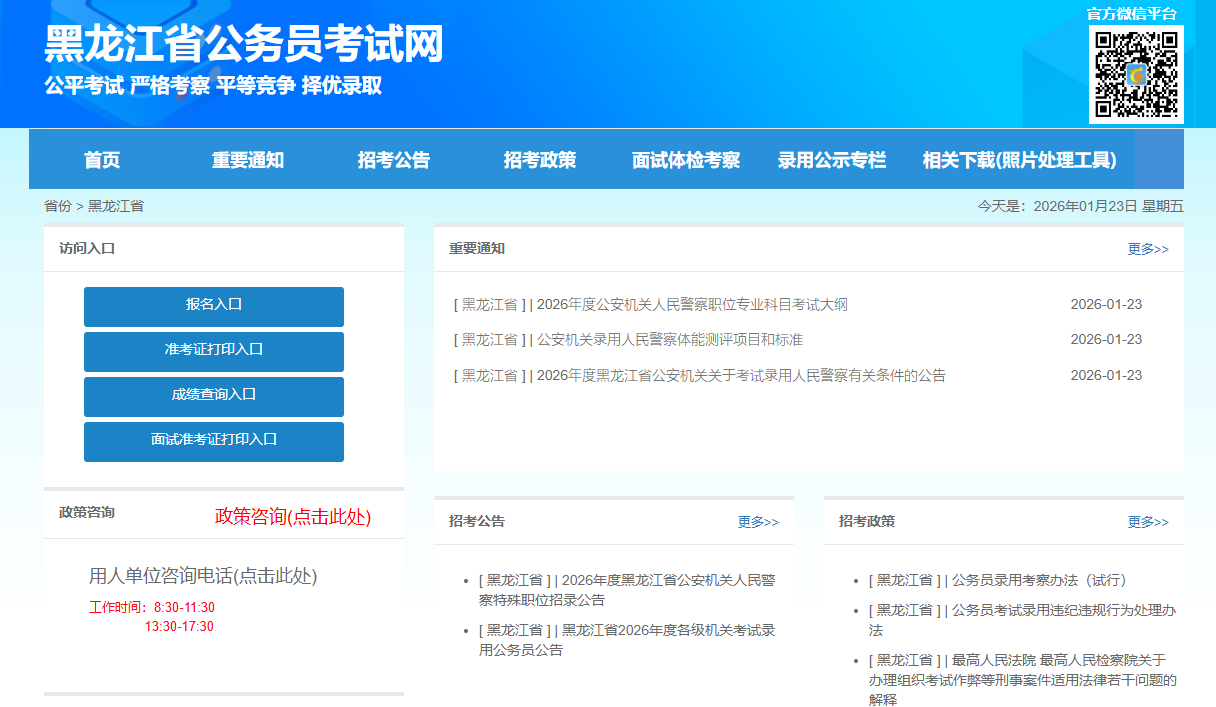Open 2026年度公安机关人民警察职位专业科目考试大纲 notice
The width and height of the screenshot is (1216, 707).
(x=692, y=305)
